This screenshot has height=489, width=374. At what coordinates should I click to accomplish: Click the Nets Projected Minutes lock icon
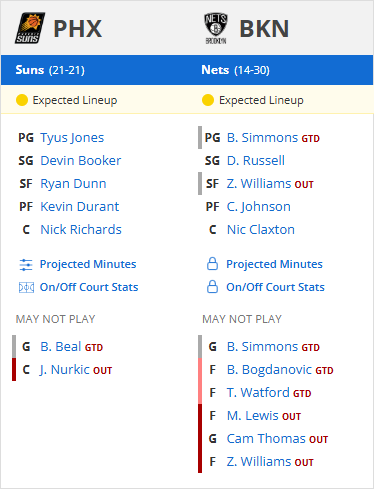click(213, 264)
